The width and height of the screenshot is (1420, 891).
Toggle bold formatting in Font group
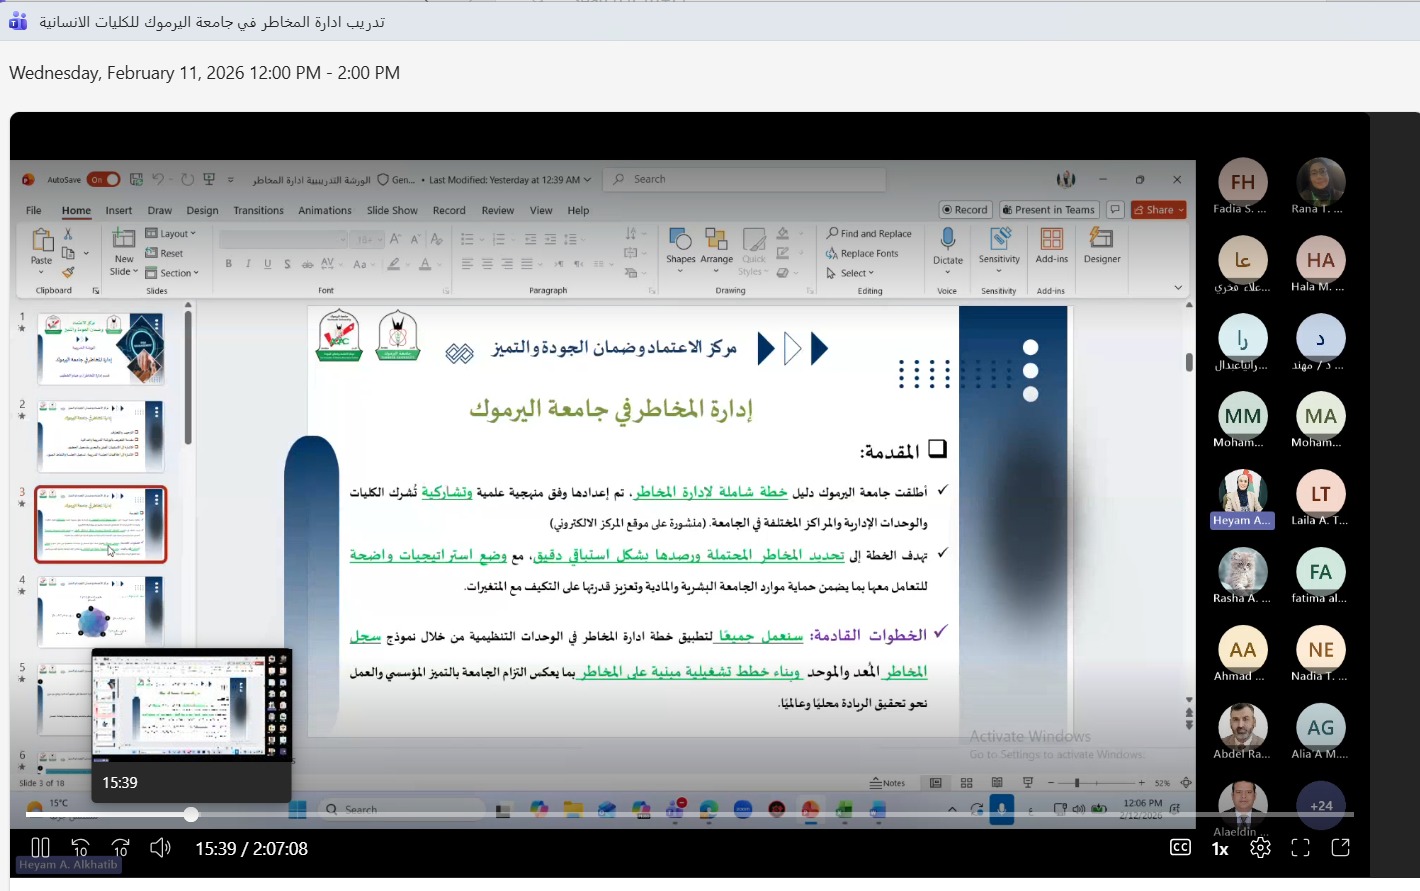click(x=229, y=264)
